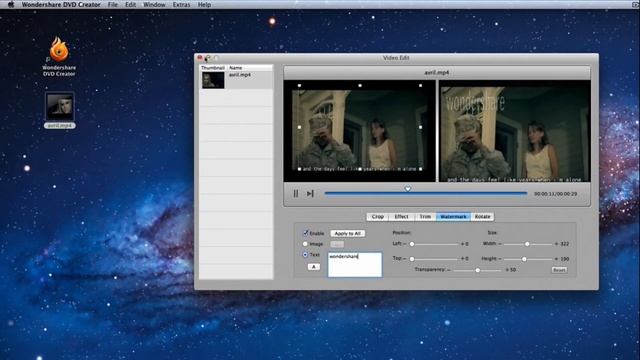Uncheck the Enable watermark checkbox
This screenshot has height=360, width=640.
(x=305, y=233)
